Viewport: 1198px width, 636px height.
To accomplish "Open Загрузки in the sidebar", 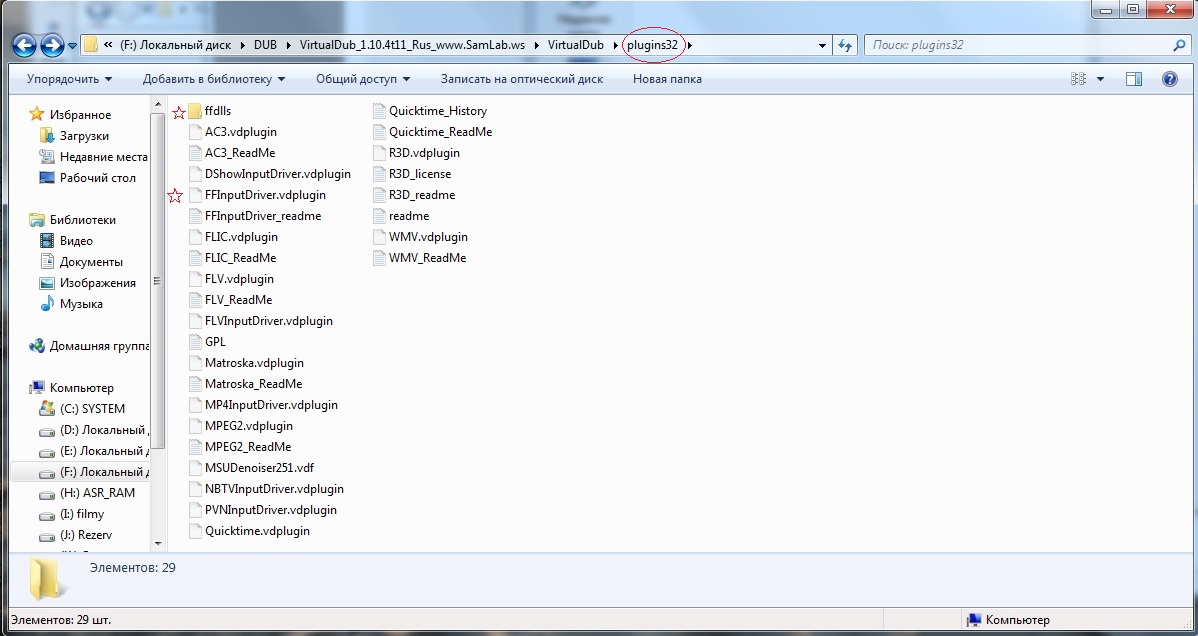I will (x=84, y=135).
